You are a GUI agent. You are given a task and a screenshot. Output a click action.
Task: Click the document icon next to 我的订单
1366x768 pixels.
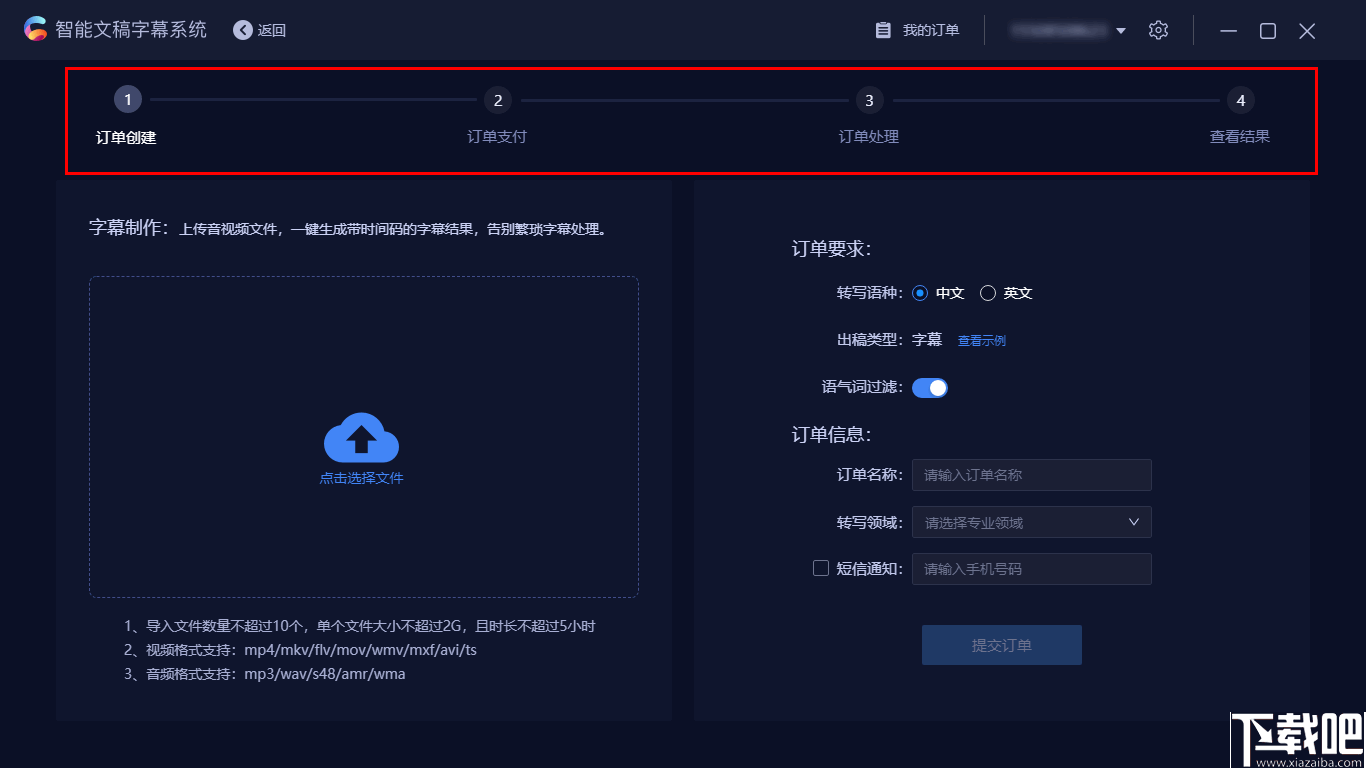884,29
